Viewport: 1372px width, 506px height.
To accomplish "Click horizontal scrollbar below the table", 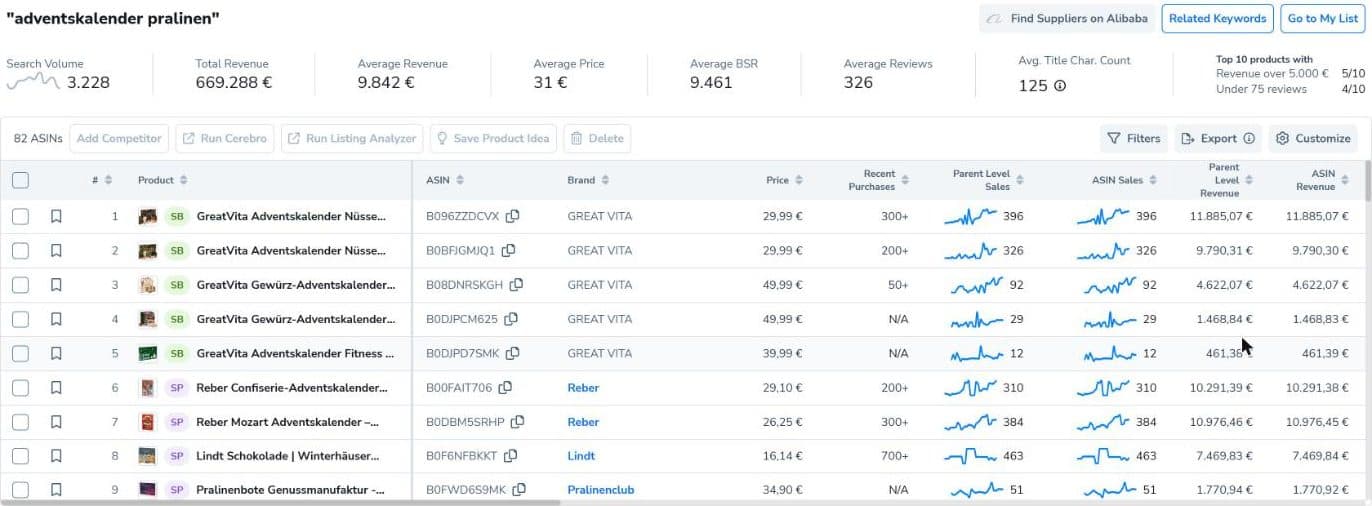I will click(280, 502).
